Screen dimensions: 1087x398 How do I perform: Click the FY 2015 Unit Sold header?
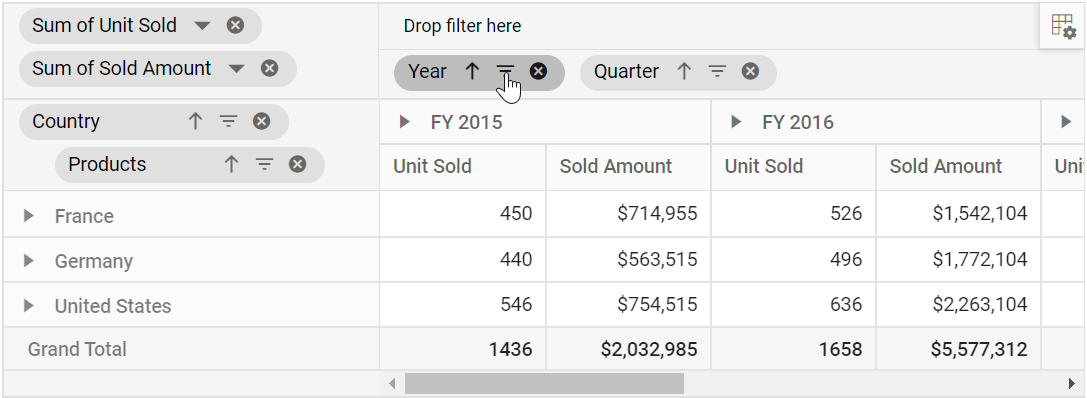[x=462, y=167]
